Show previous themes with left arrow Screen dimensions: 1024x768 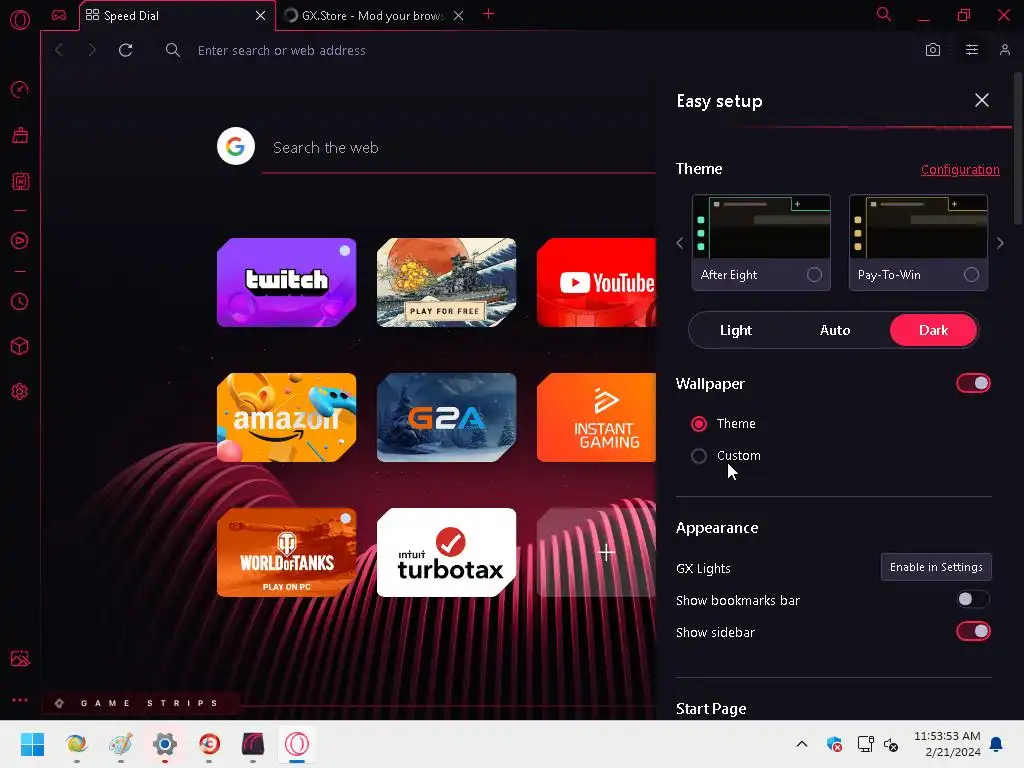(x=680, y=243)
